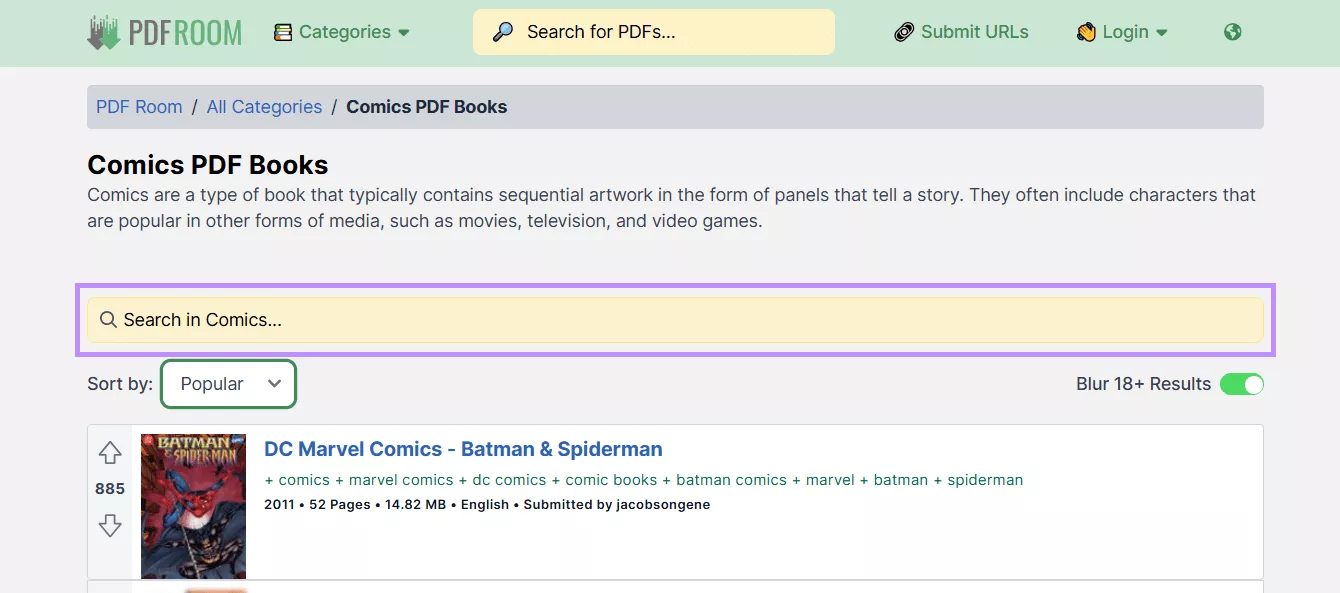Upvote the Batman & Spiderman comic
The image size is (1340, 593).
pyautogui.click(x=110, y=452)
